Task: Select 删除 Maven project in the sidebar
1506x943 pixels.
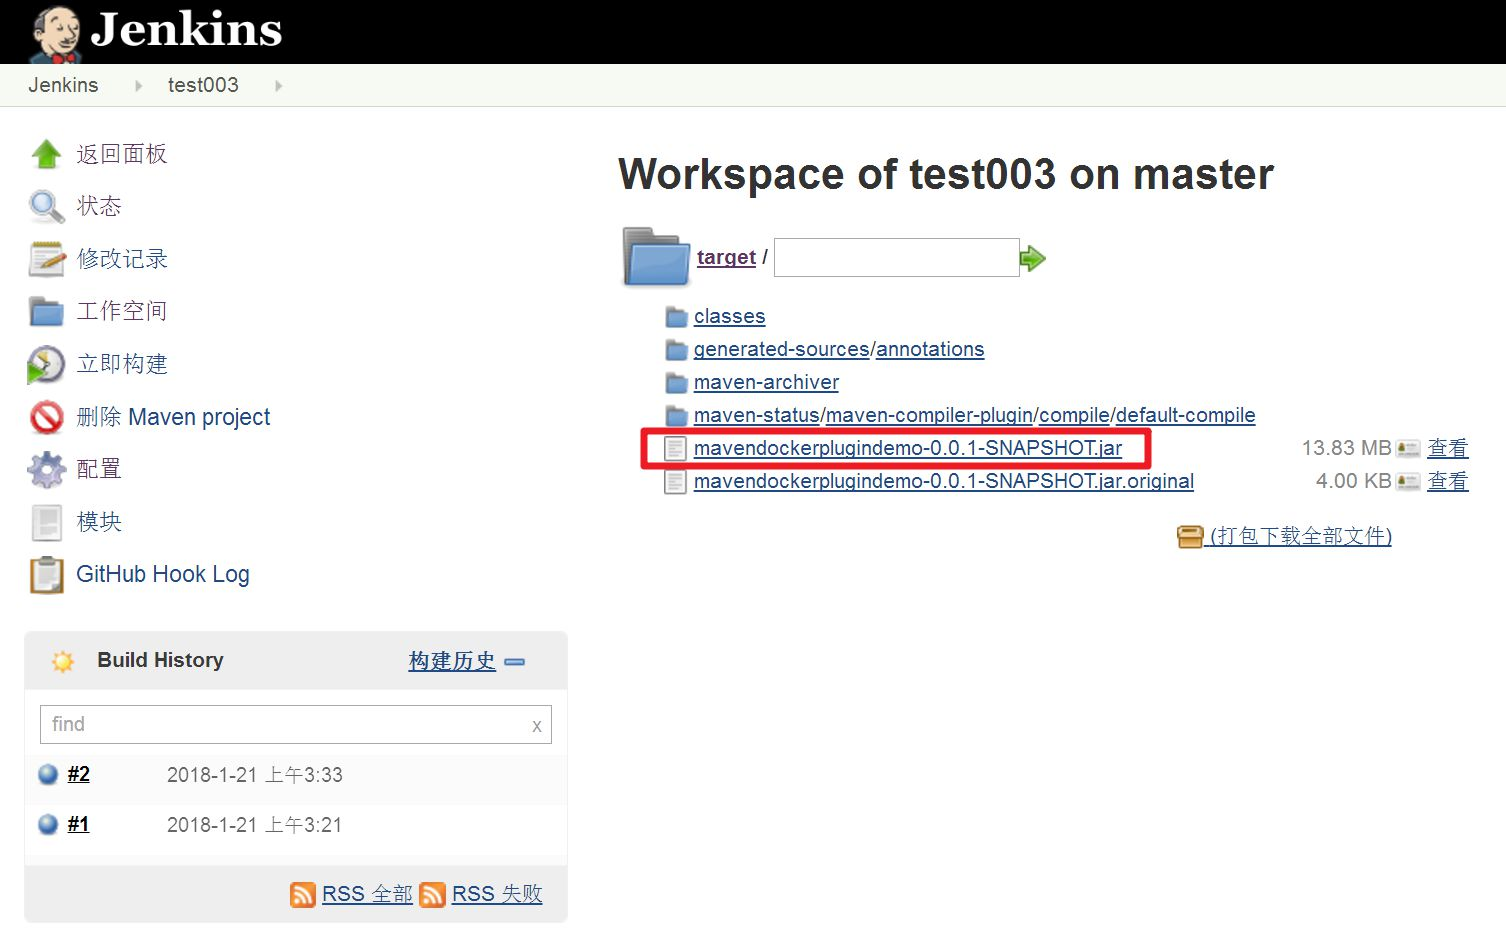Action: pos(173,417)
